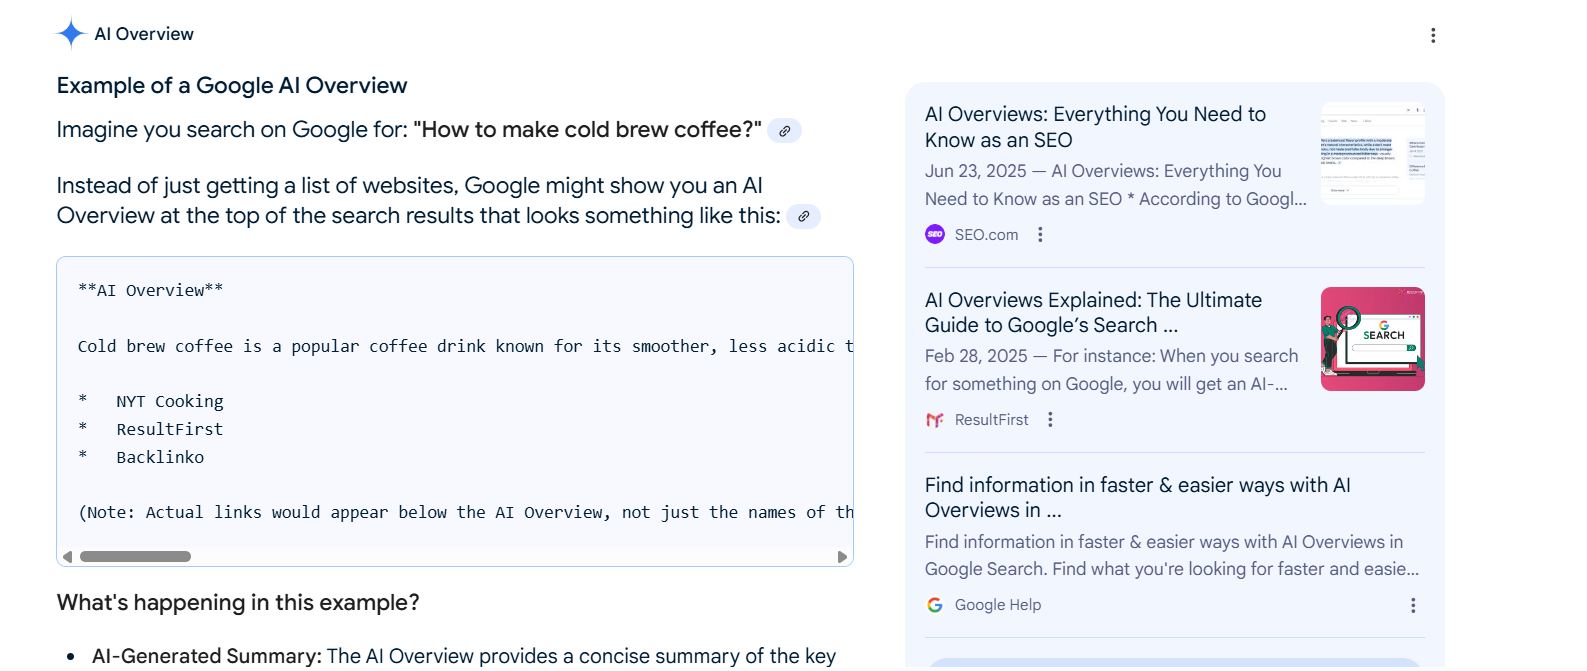Click the SEO.com source name

click(x=986, y=235)
